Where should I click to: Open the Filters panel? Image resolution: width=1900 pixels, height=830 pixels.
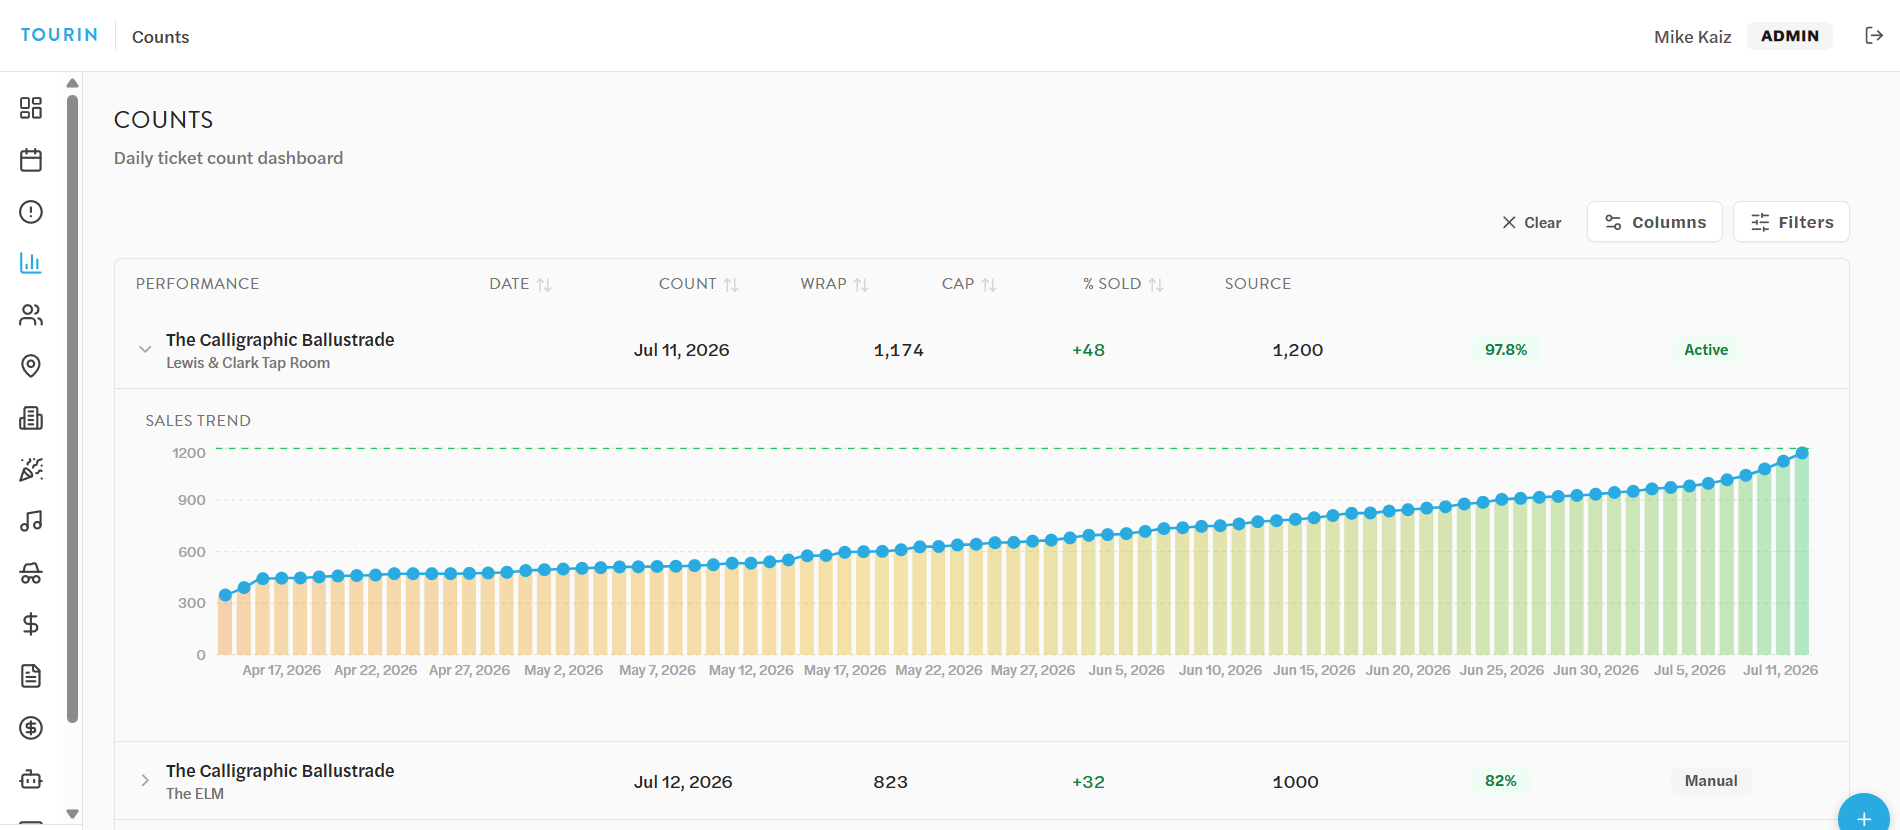click(1791, 222)
